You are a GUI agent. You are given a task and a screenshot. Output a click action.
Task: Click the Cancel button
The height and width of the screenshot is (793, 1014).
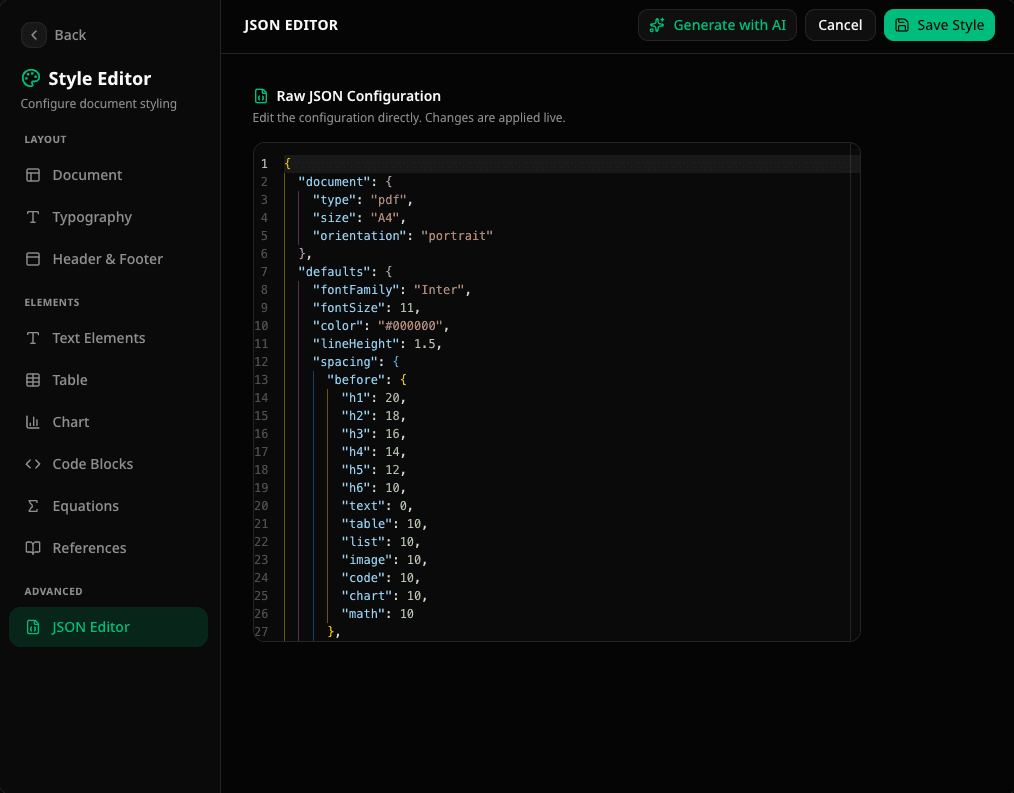click(x=840, y=25)
